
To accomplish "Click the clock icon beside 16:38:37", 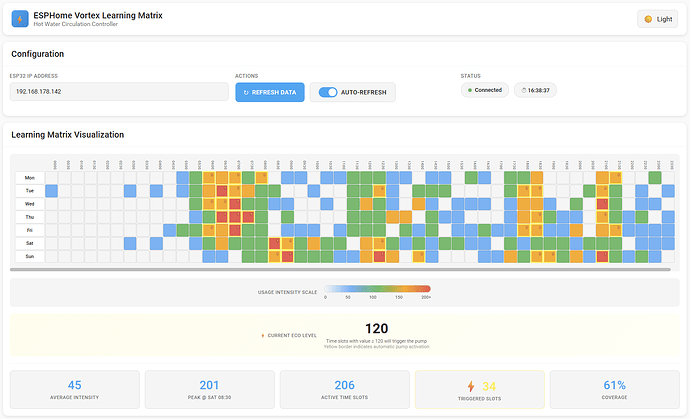I will click(x=523, y=90).
